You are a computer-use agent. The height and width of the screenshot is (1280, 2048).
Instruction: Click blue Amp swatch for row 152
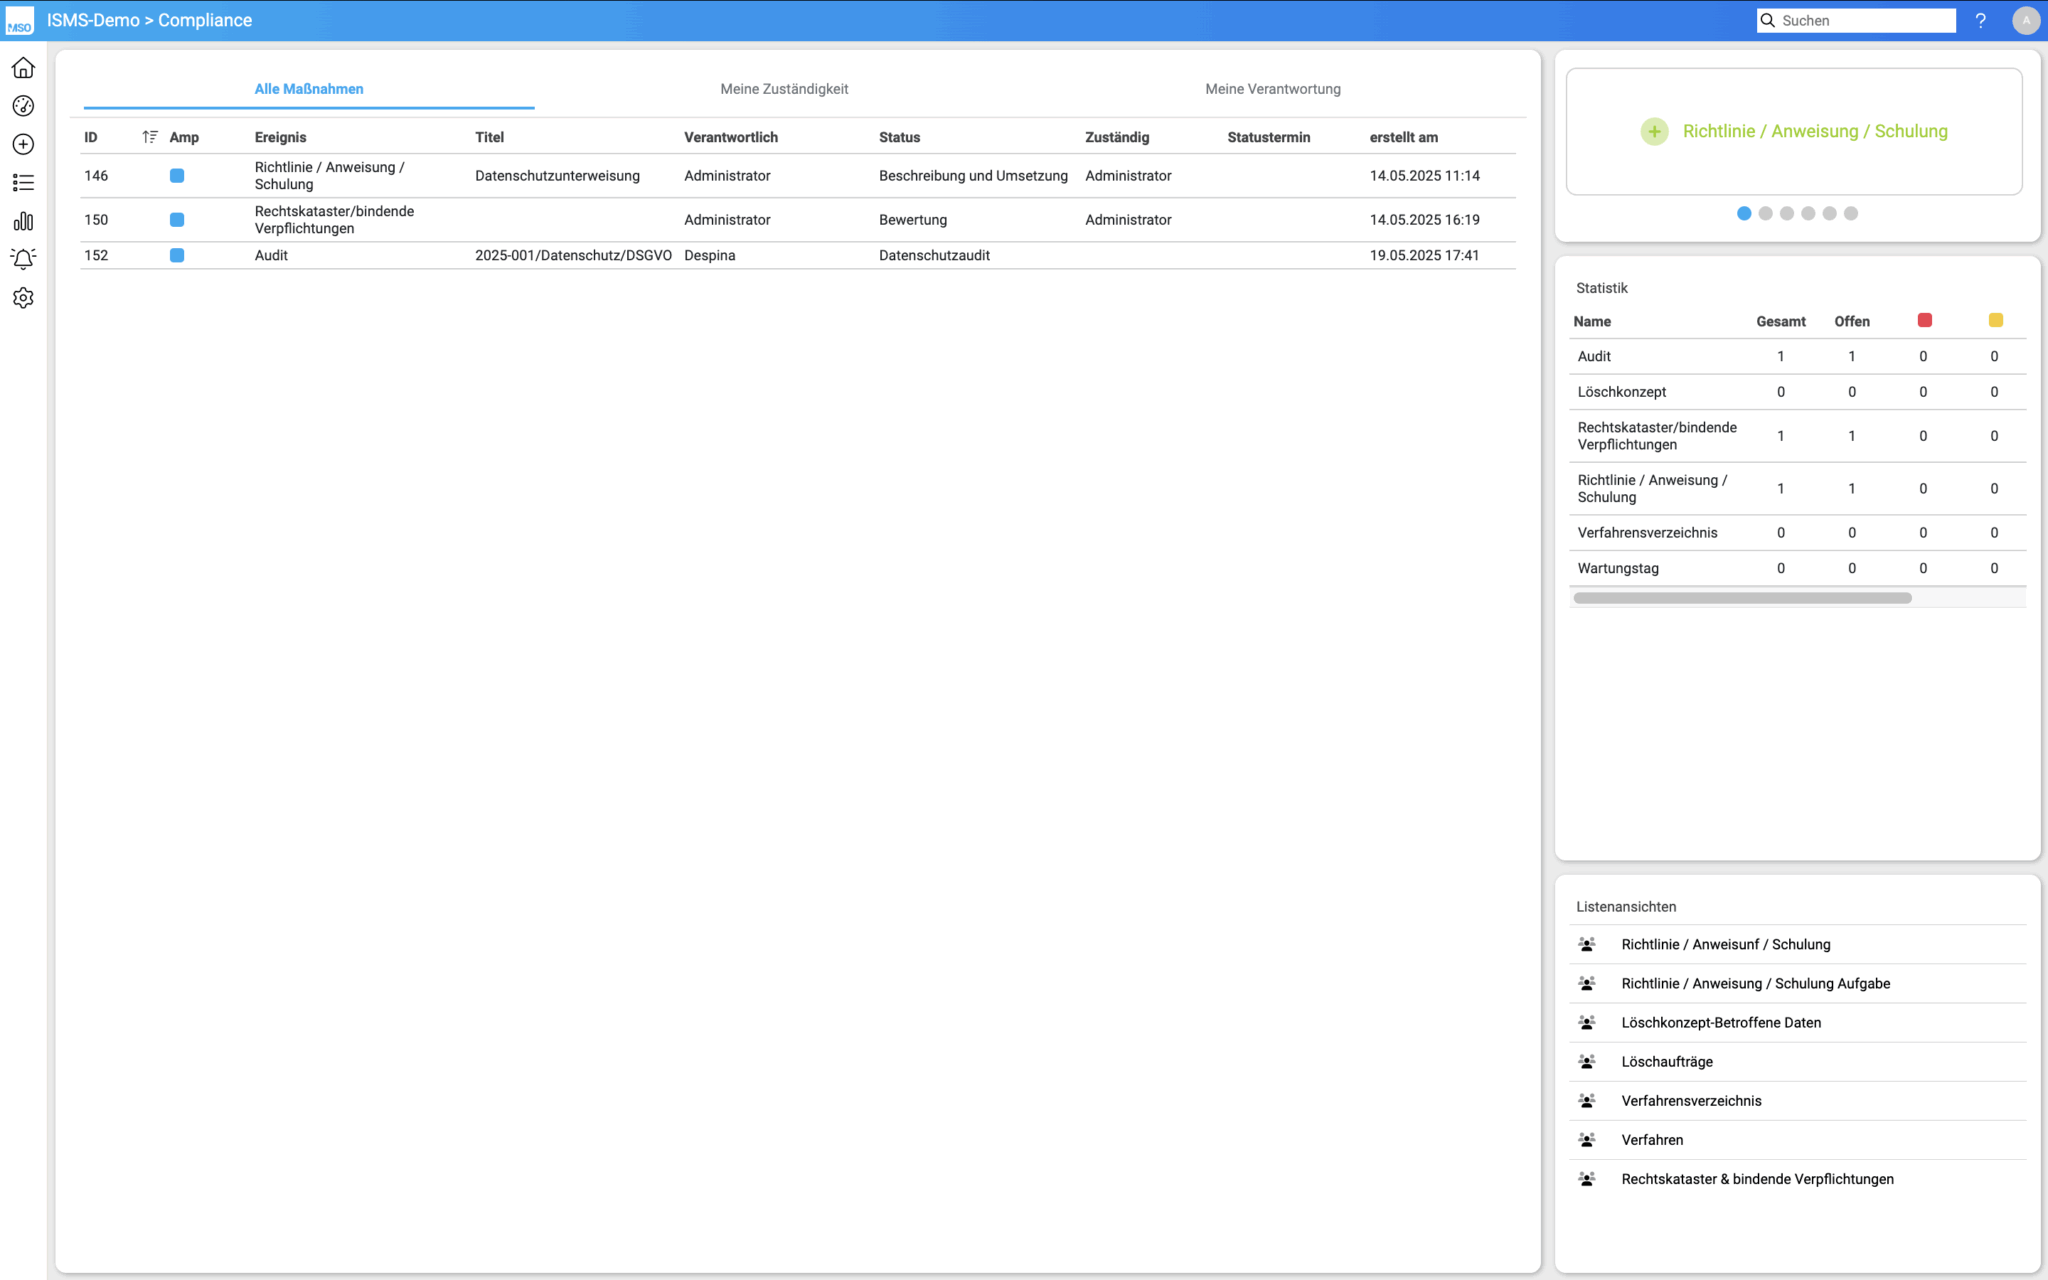pyautogui.click(x=177, y=255)
